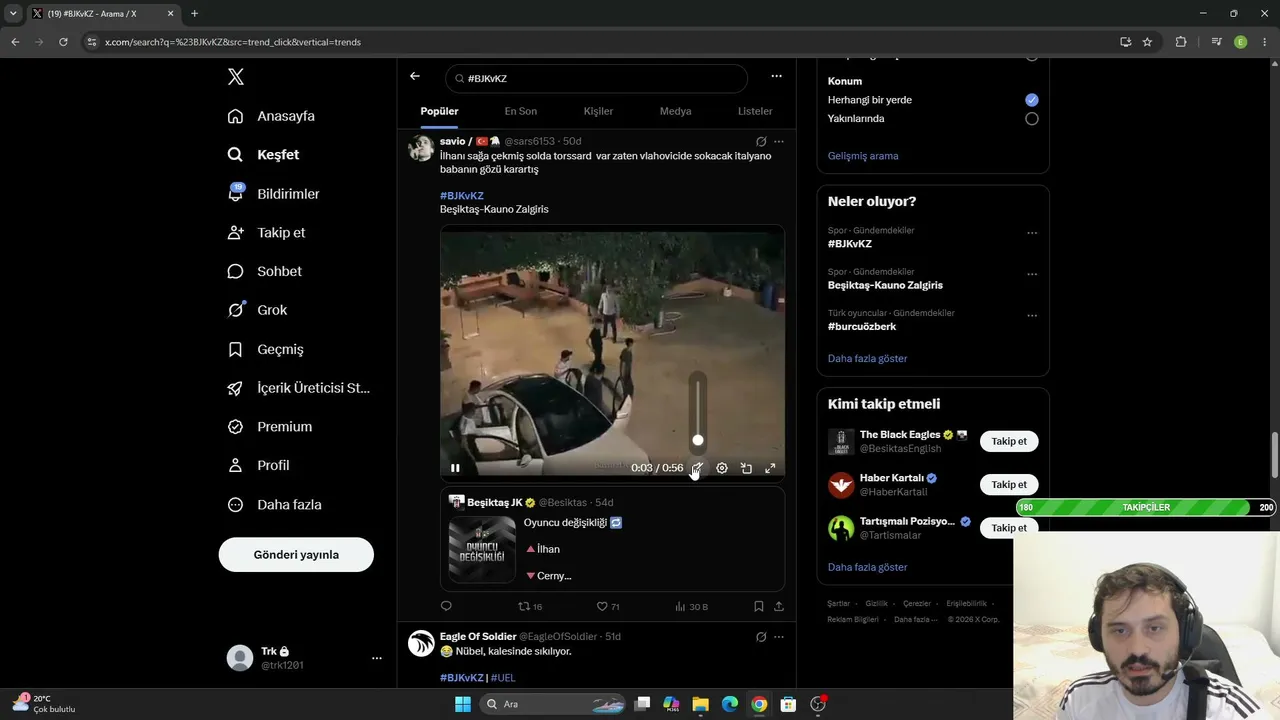1280x720 pixels.
Task: Open search options three-dot menu
Action: pos(776,76)
